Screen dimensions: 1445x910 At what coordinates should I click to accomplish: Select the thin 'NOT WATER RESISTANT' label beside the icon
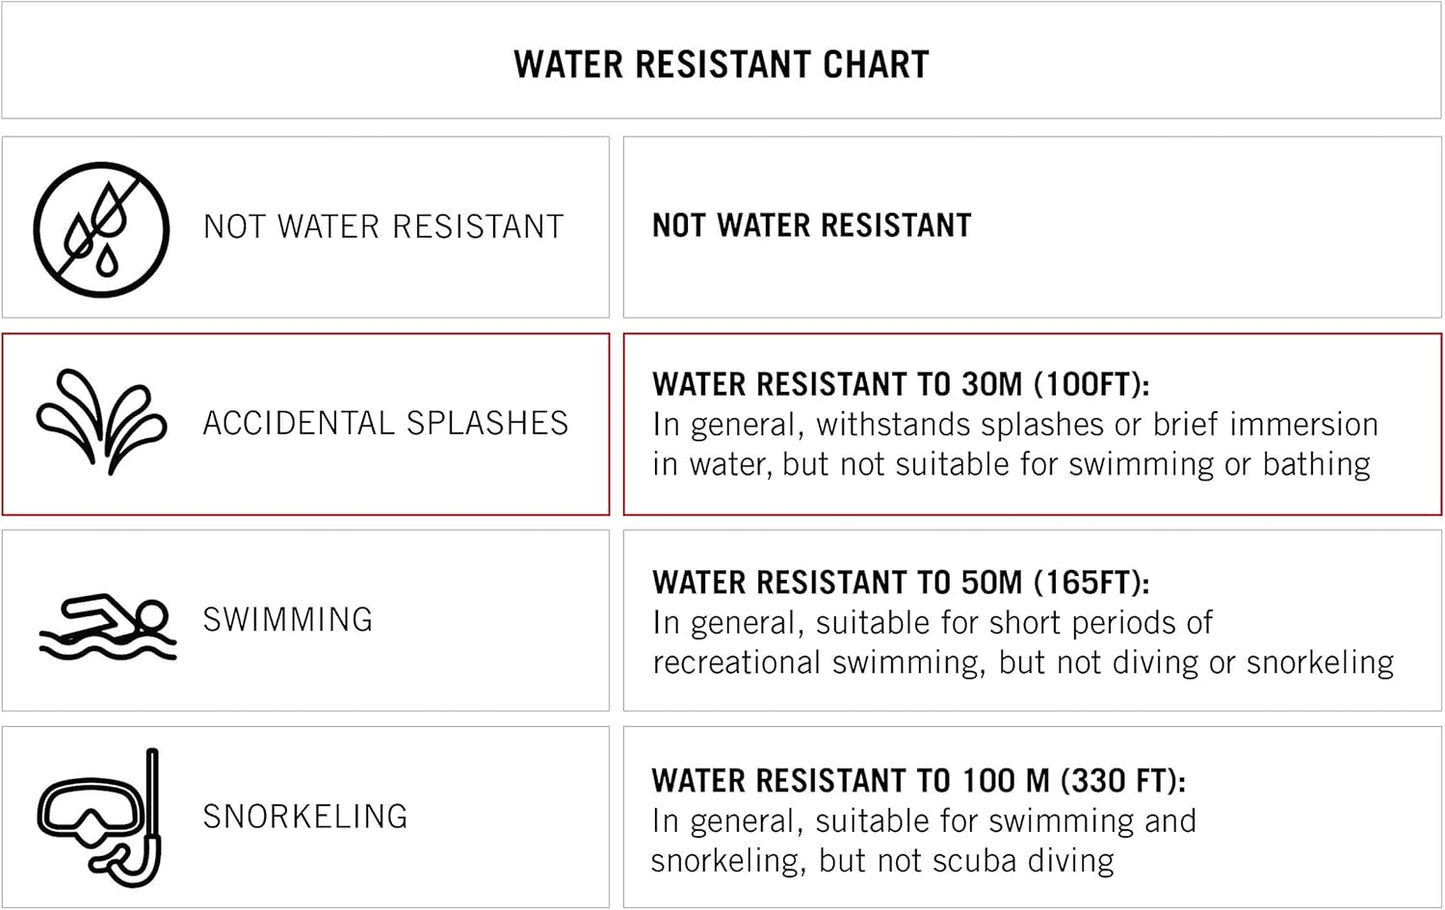click(x=383, y=227)
